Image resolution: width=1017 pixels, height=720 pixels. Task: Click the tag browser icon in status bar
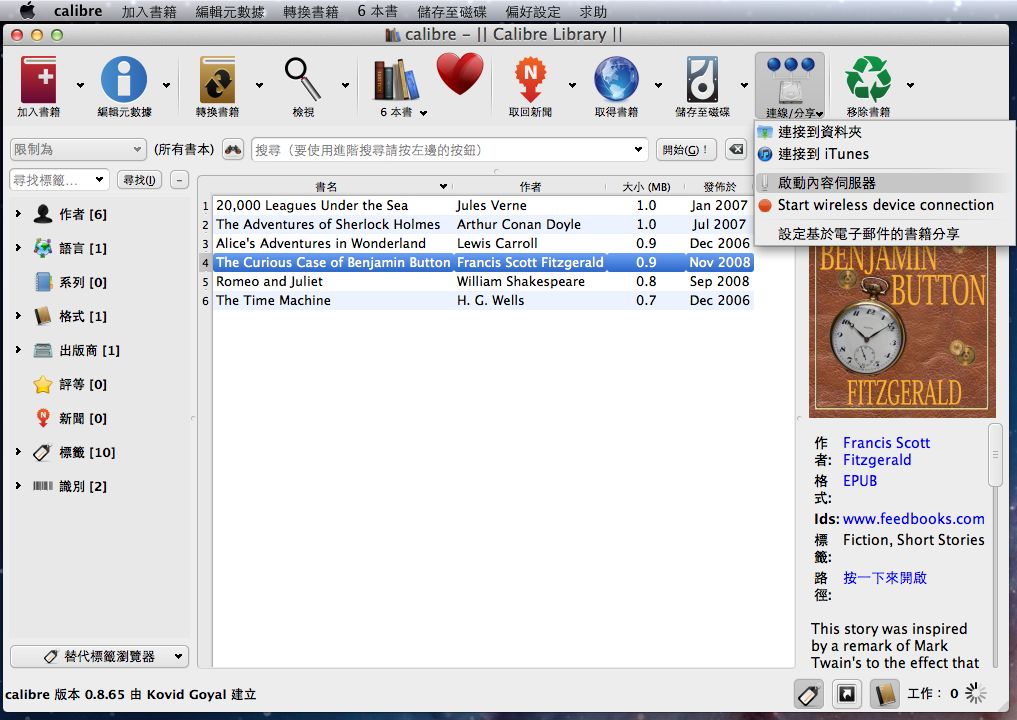tap(809, 695)
